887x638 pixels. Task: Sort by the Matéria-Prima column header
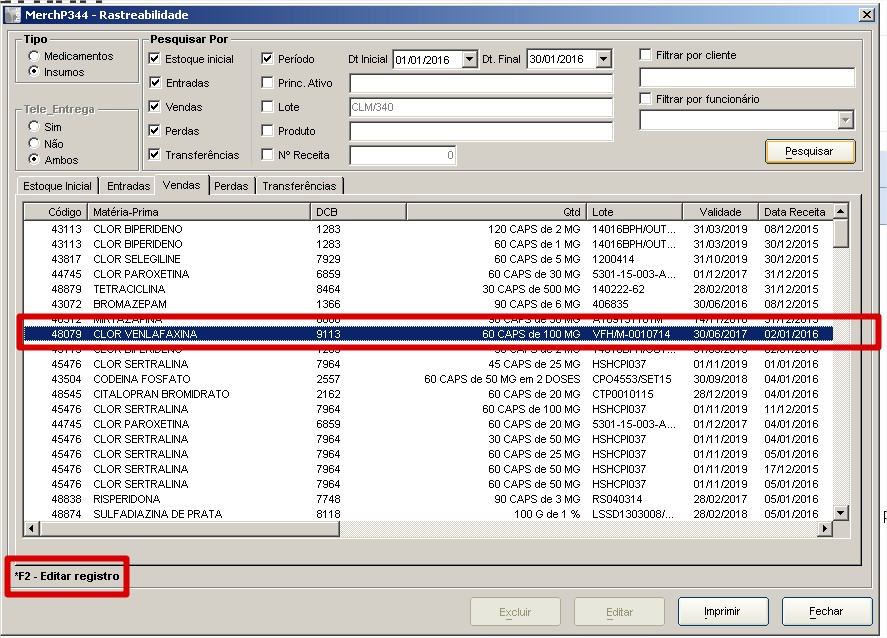(x=199, y=212)
